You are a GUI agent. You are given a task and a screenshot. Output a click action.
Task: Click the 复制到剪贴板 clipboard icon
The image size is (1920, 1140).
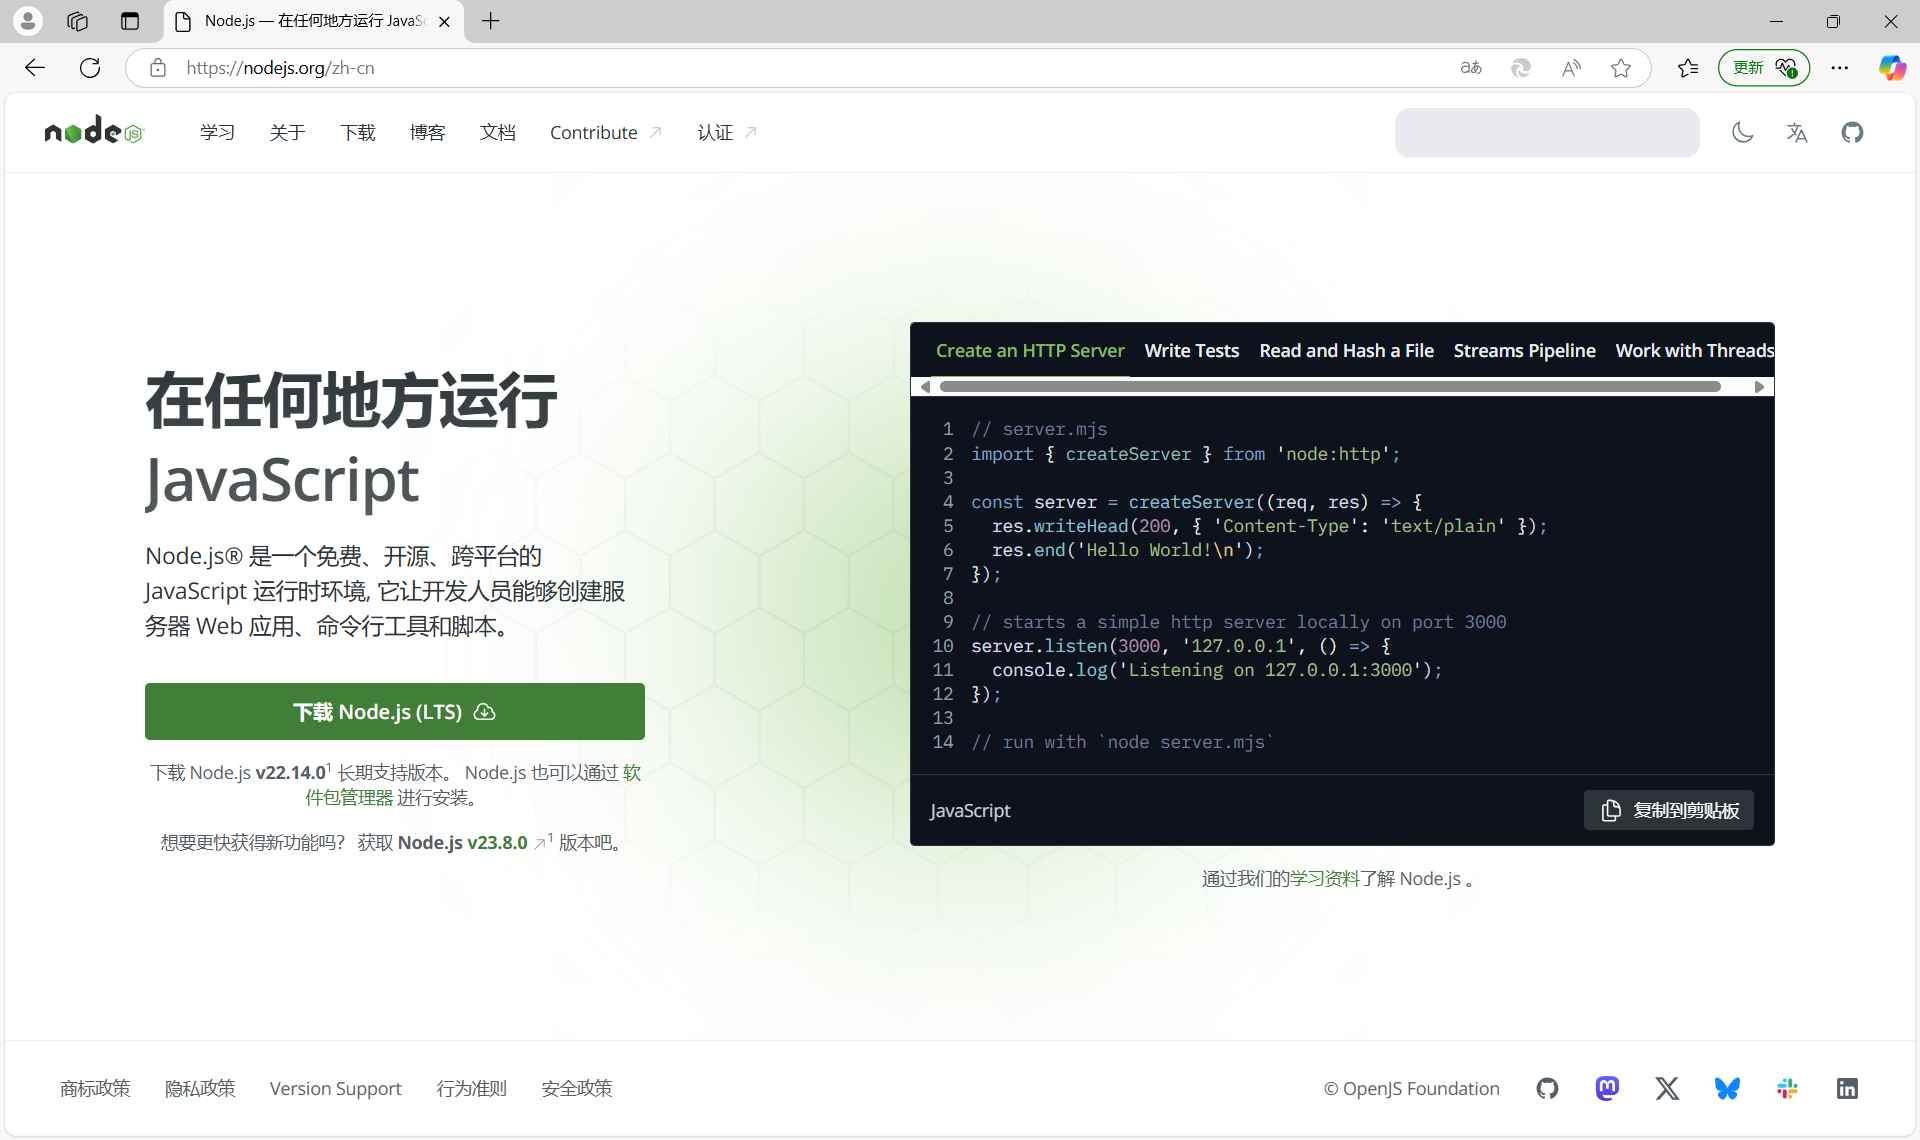coord(1610,810)
